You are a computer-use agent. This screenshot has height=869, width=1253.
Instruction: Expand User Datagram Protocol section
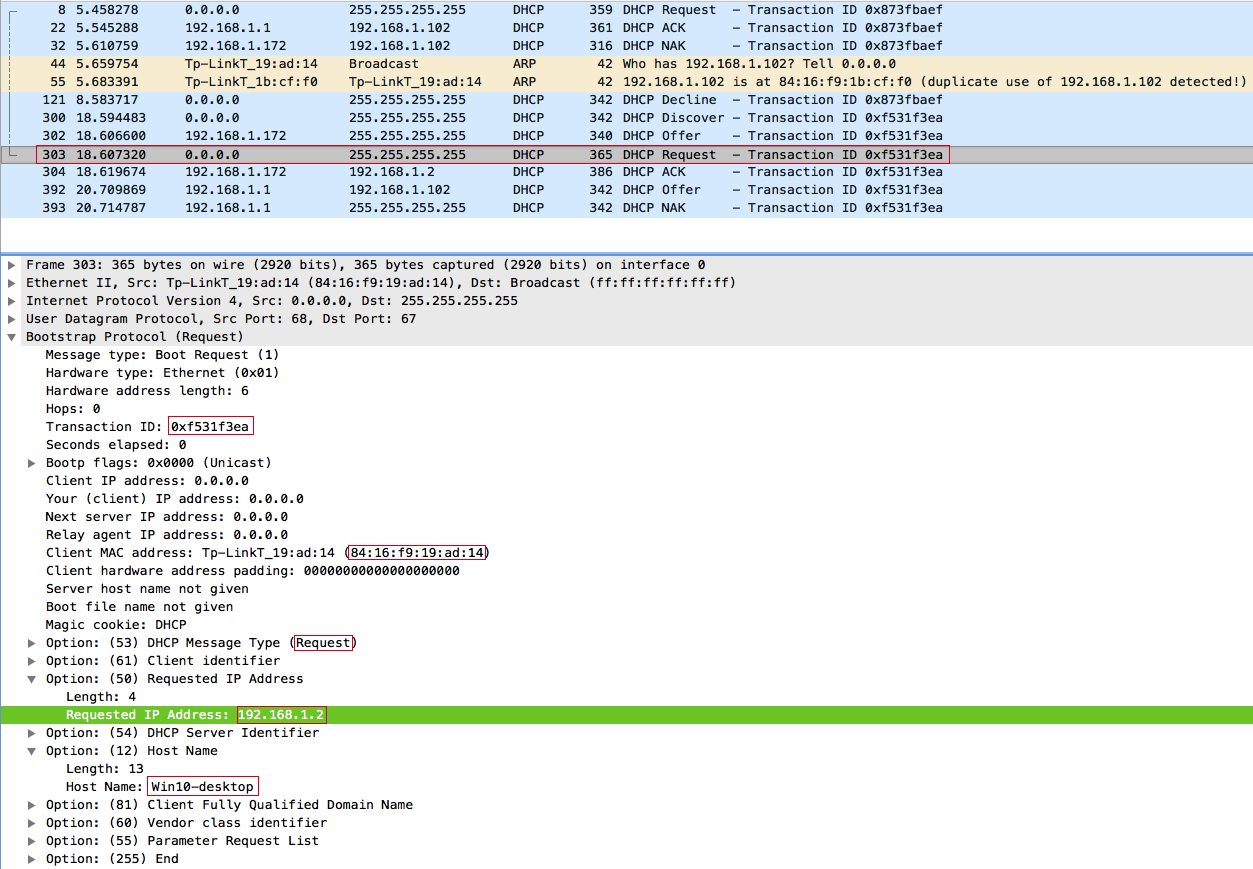point(11,319)
